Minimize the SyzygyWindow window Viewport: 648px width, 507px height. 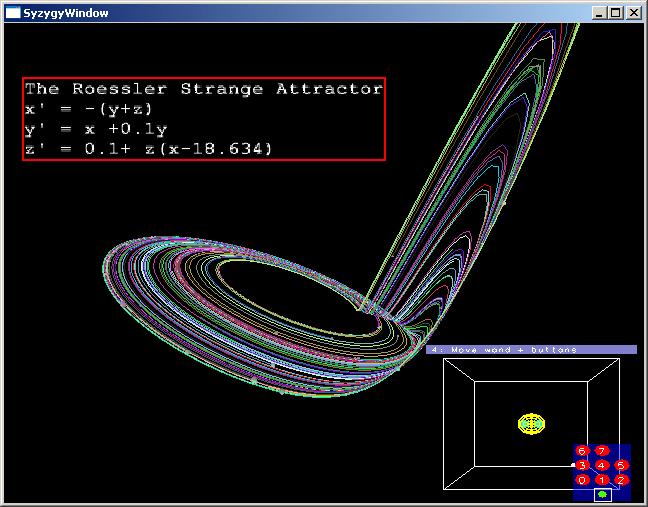point(600,13)
